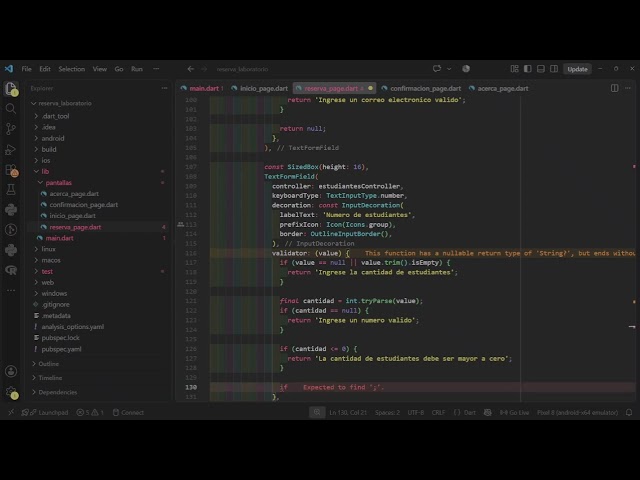The width and height of the screenshot is (640, 480).
Task: Open the chat icon in title bar
Action: pyautogui.click(x=437, y=69)
